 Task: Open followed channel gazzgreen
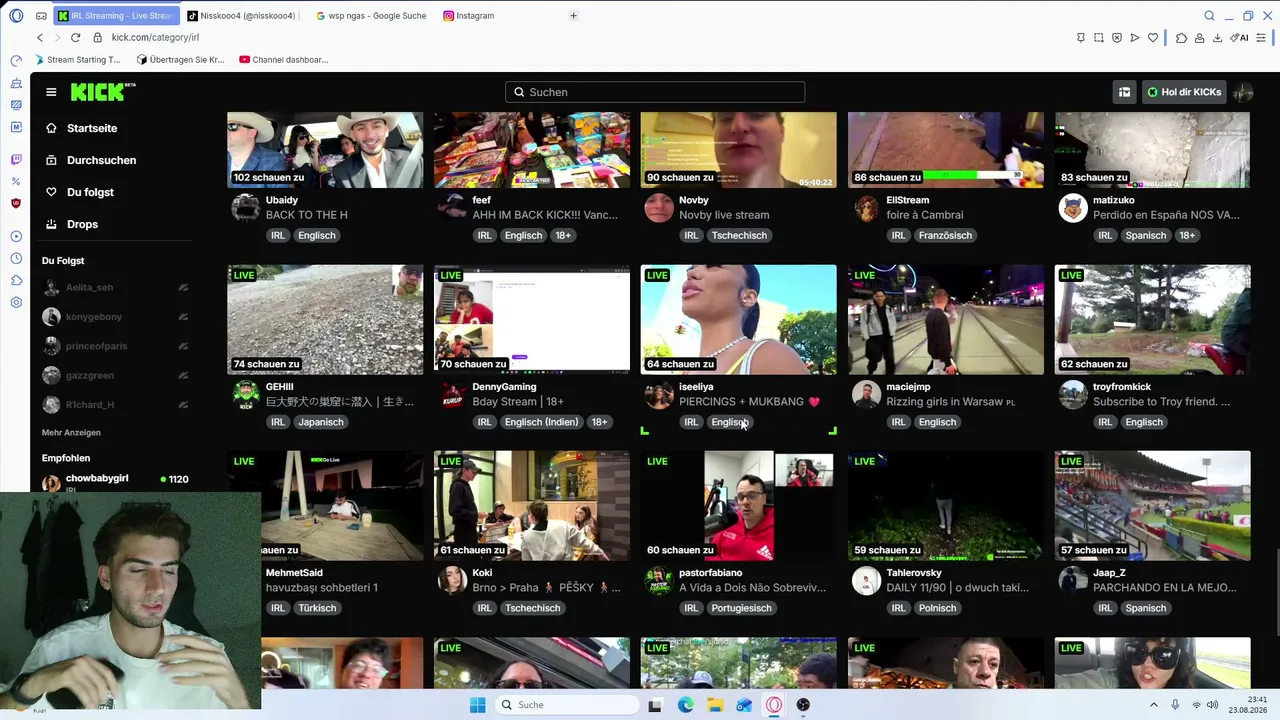coord(116,375)
